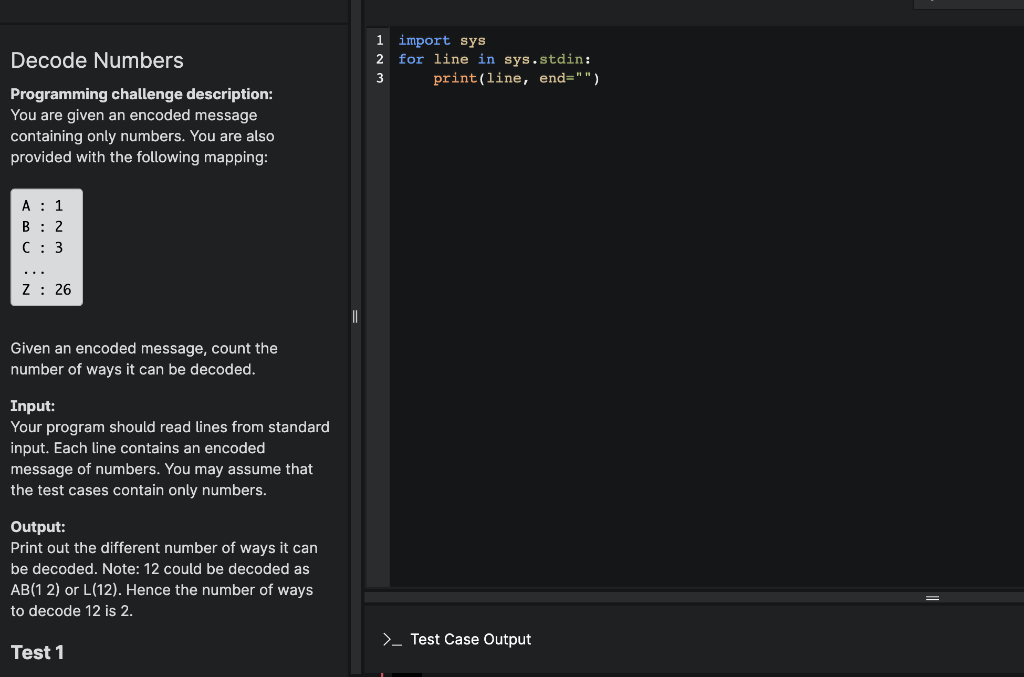This screenshot has height=677, width=1024.
Task: Click the B : 2 mapping row
Action: 42,227
